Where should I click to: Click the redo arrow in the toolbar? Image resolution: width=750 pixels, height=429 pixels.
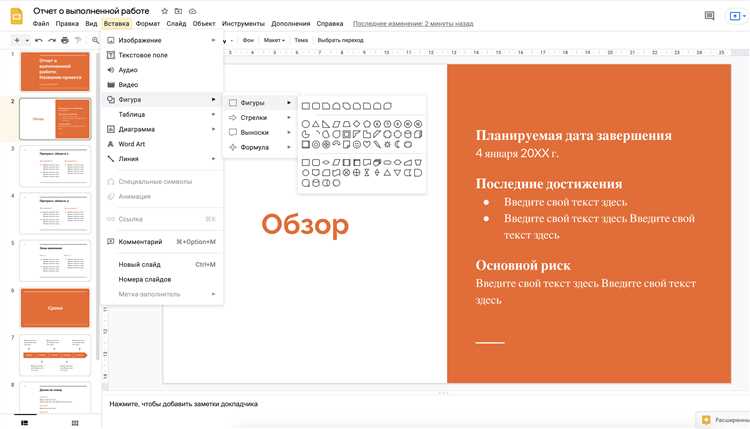click(52, 40)
